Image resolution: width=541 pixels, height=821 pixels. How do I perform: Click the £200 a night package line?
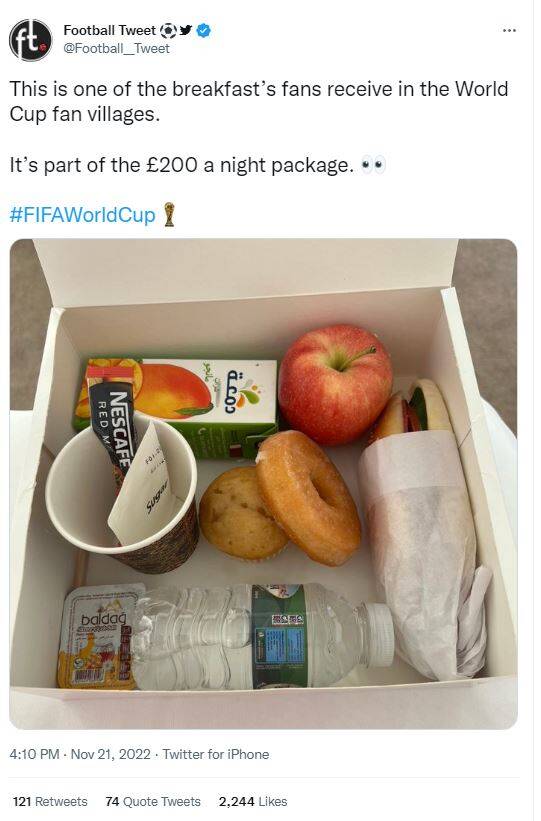[182, 165]
